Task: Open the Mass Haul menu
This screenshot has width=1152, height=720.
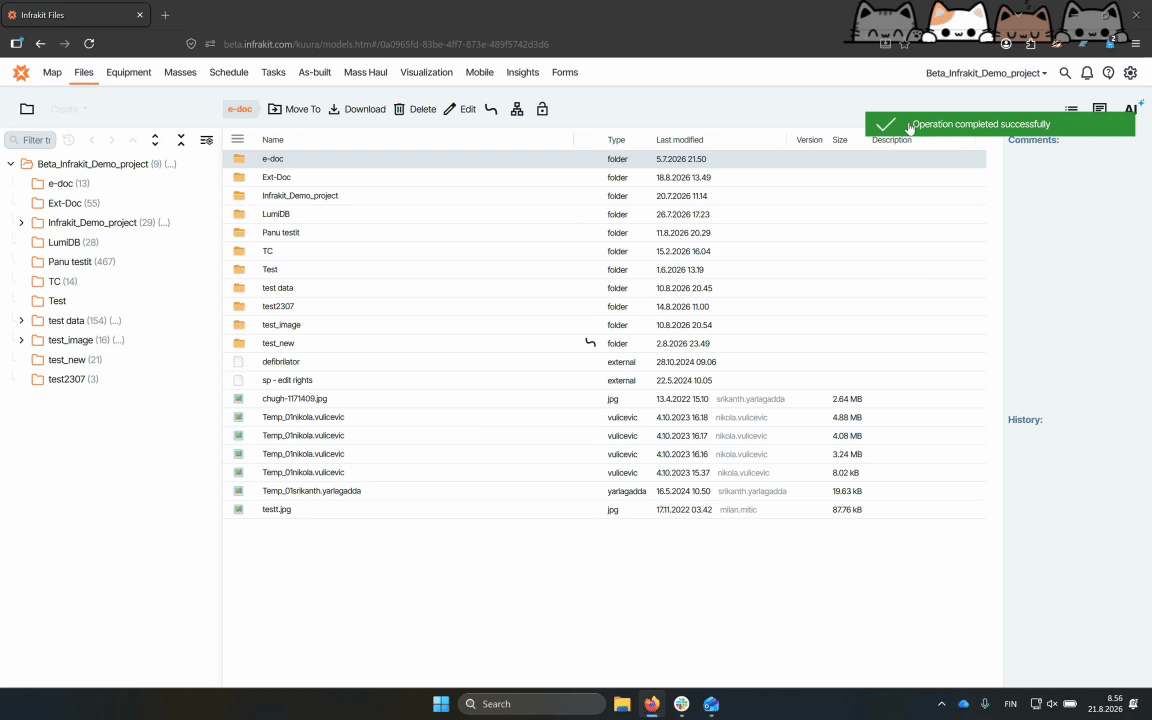Action: (365, 72)
